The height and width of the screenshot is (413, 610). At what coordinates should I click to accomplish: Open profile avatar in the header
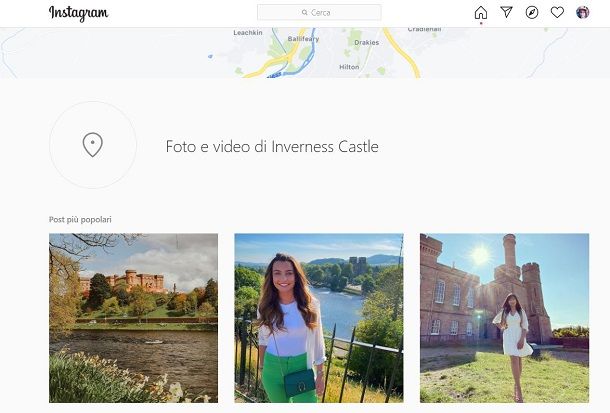582,12
